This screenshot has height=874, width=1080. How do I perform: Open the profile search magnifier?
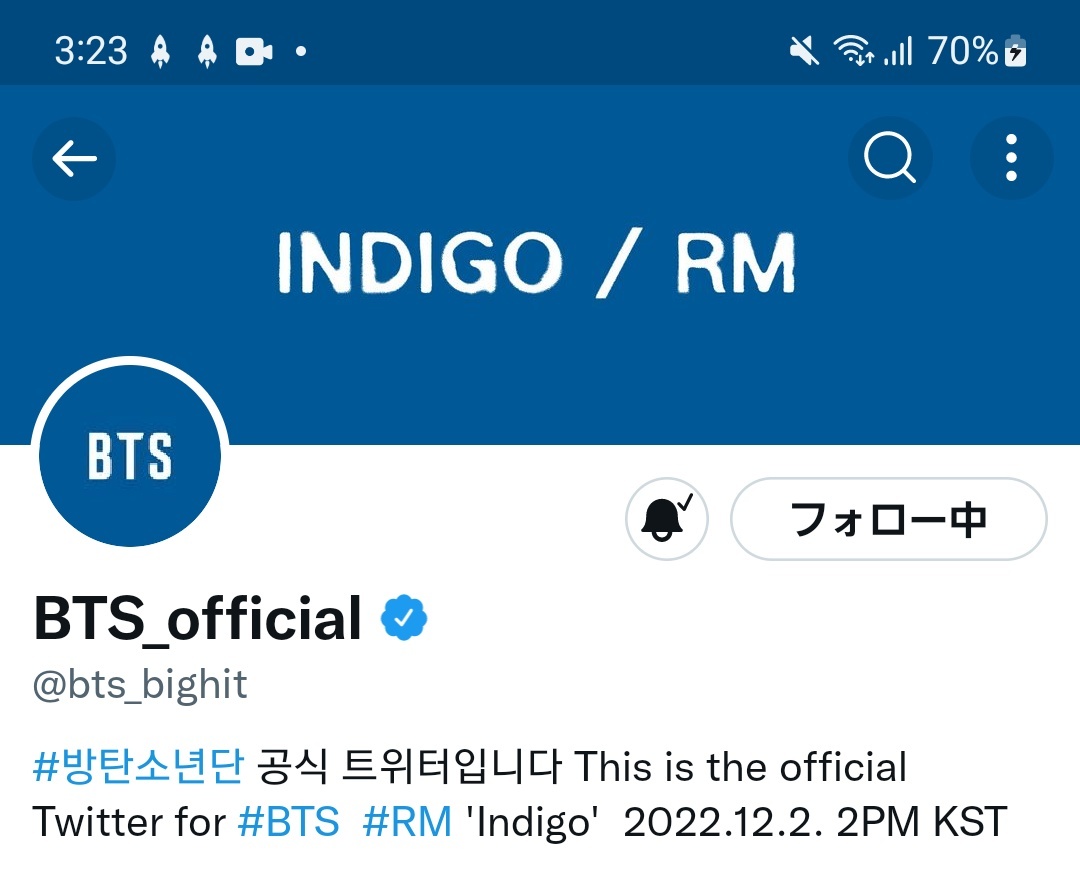(889, 158)
